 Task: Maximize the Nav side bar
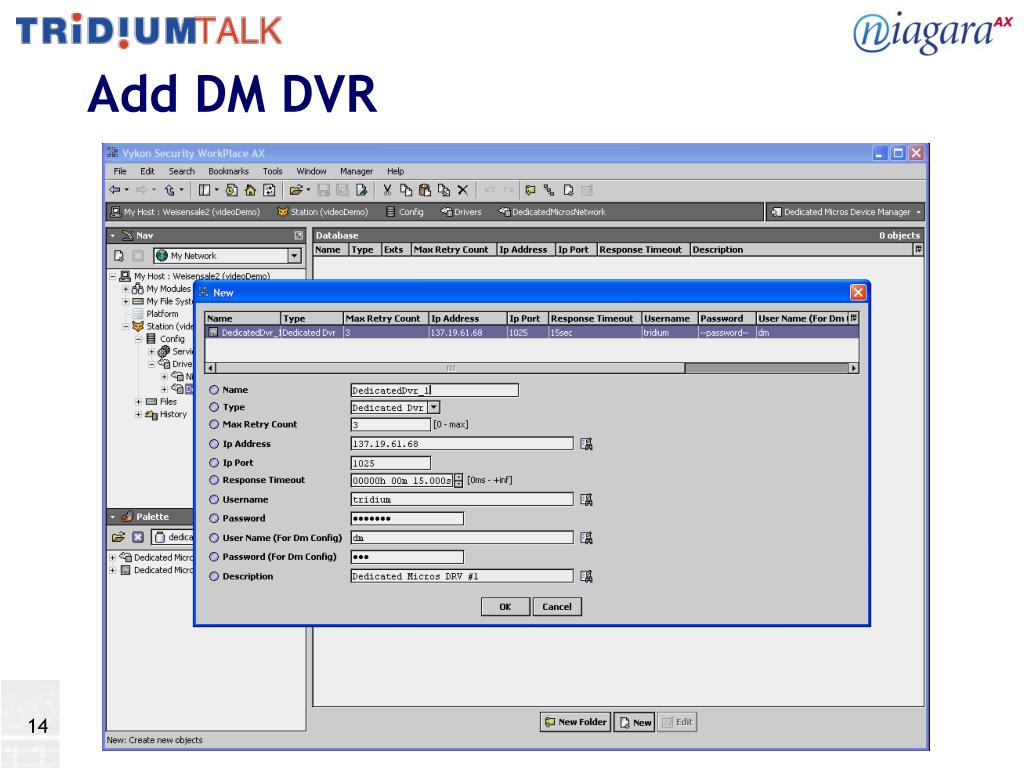298,235
